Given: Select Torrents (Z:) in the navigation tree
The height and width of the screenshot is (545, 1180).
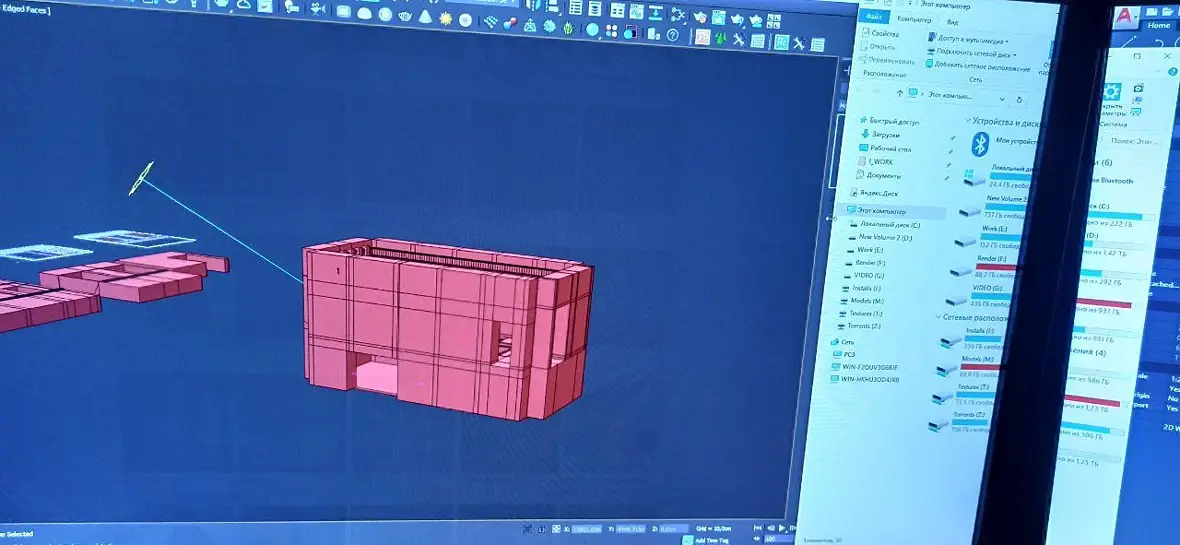Looking at the screenshot, I should point(859,327).
